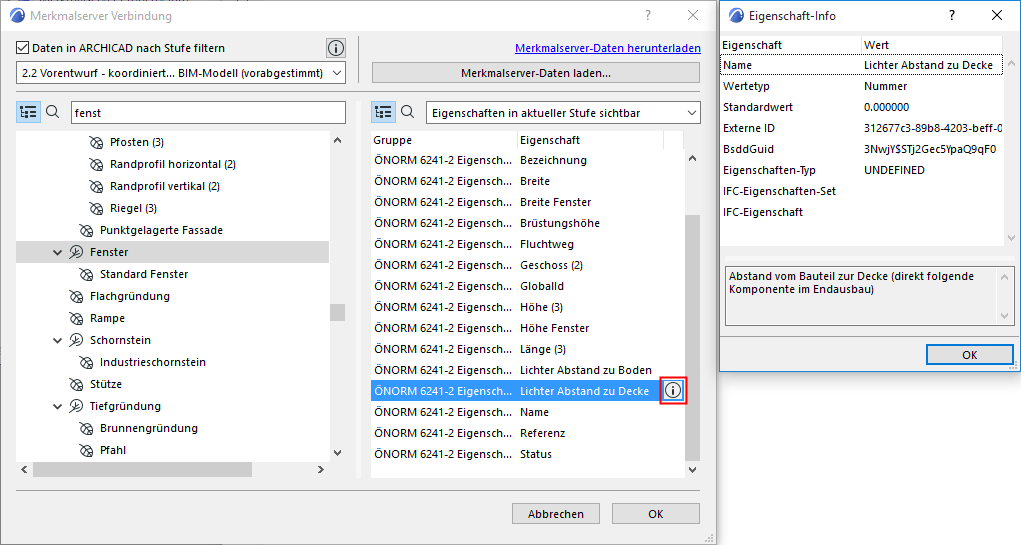This screenshot has height=545, width=1021.
Task: Click Riegel (3) item icon
Action: pos(96,208)
